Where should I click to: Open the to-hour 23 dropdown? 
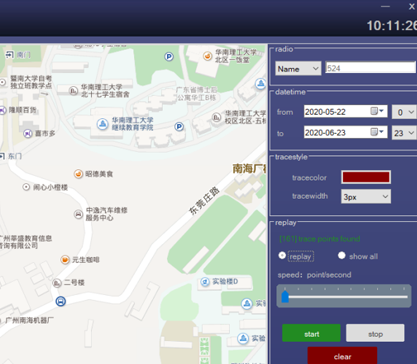404,133
